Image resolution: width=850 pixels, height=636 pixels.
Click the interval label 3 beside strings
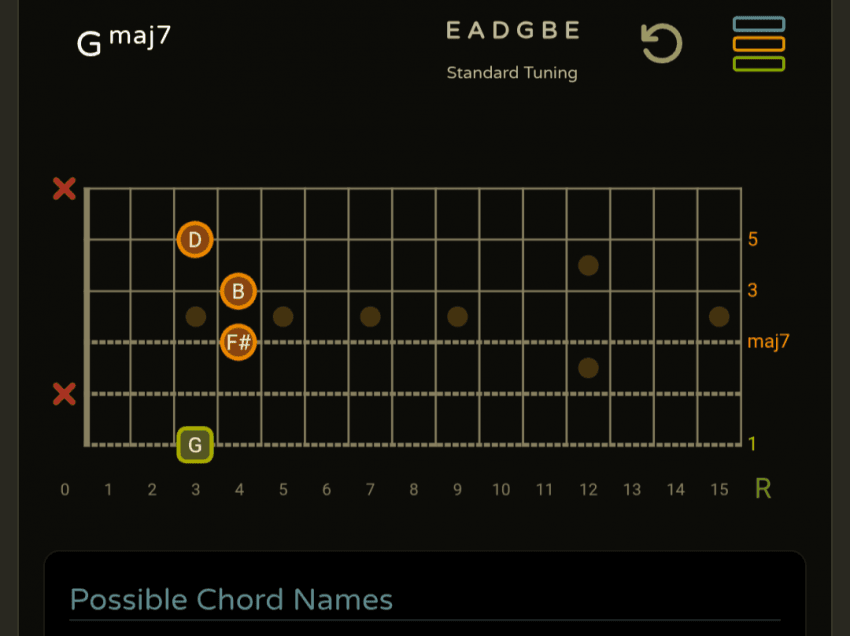tap(752, 291)
